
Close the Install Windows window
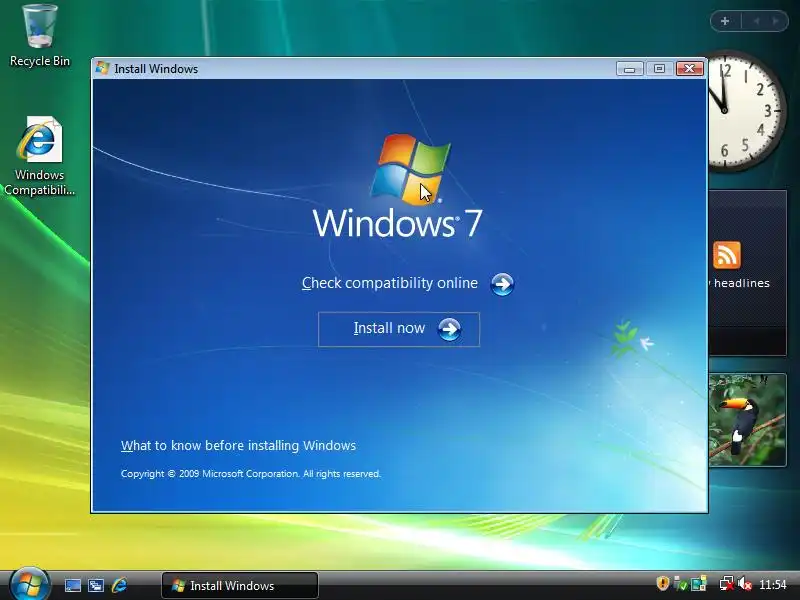690,68
